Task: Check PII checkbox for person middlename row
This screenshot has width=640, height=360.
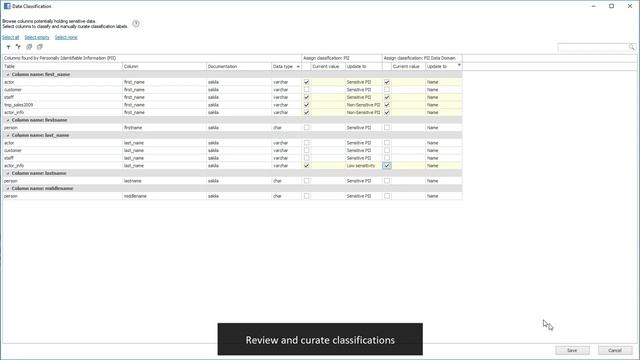Action: [x=307, y=196]
